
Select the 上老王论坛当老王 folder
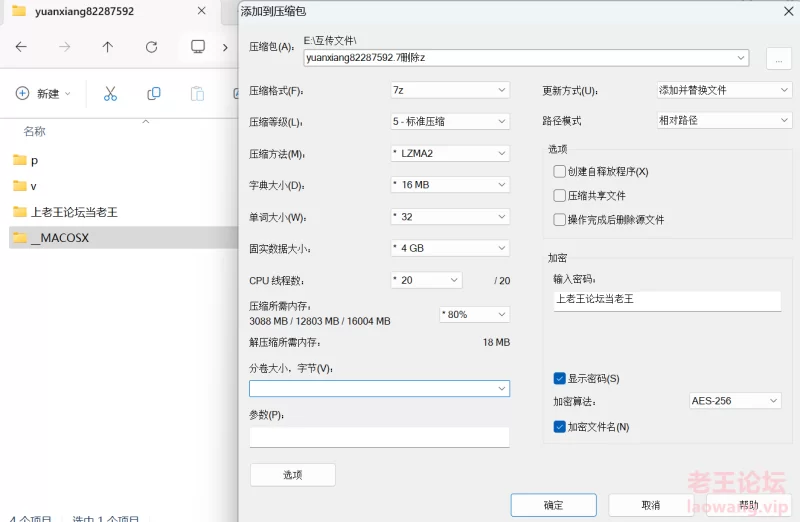123,212
